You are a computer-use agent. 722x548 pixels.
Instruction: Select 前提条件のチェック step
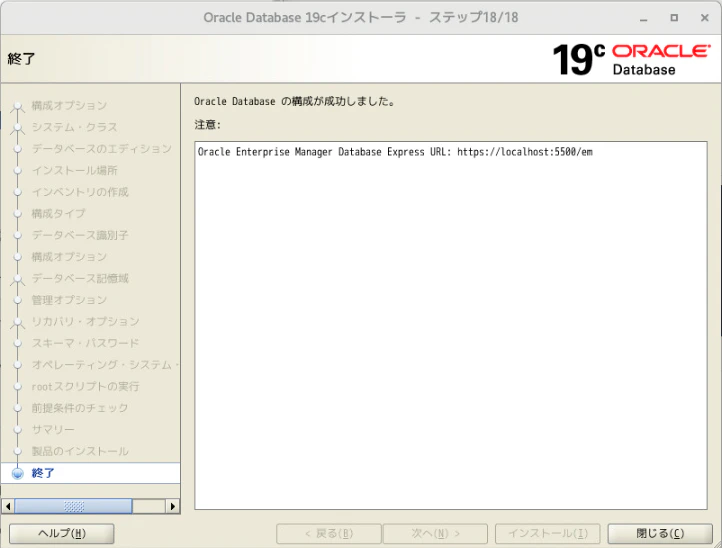80,408
